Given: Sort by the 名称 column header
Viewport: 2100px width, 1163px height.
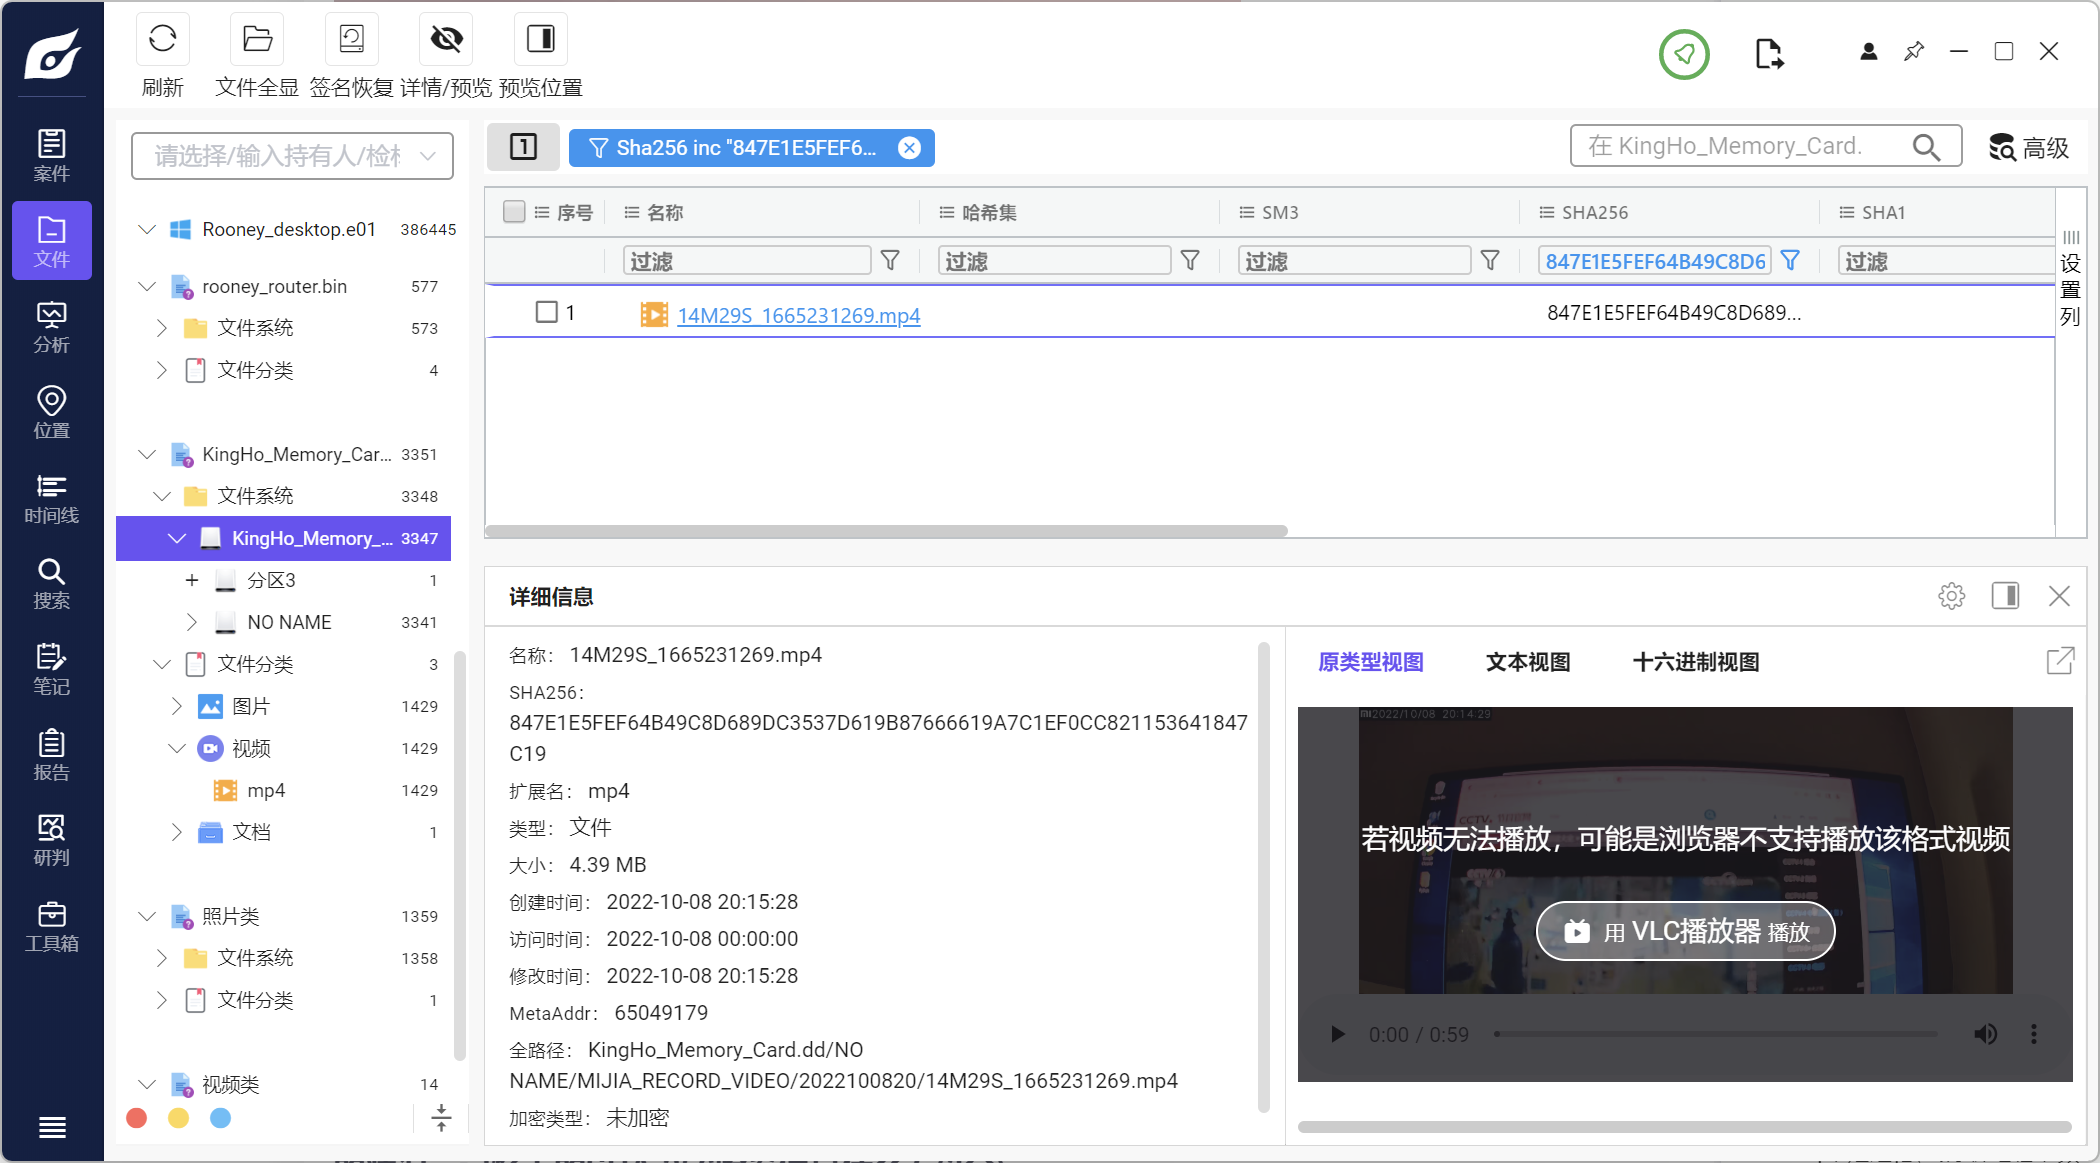Looking at the screenshot, I should tap(665, 212).
